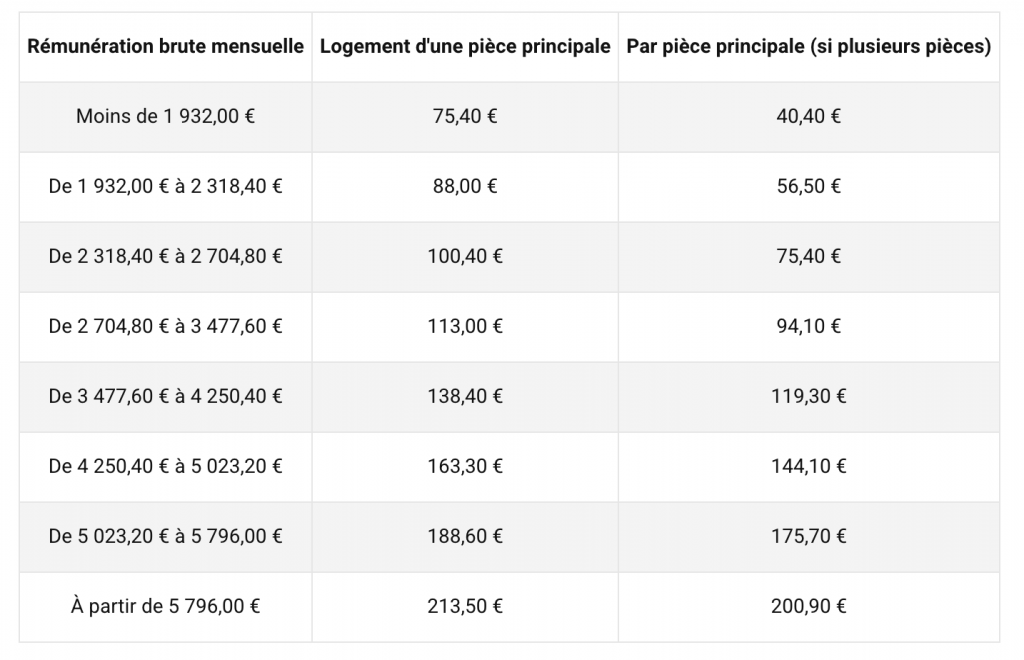Click the 94,10 € cell
This screenshot has height=660, width=1024.
tap(808, 326)
